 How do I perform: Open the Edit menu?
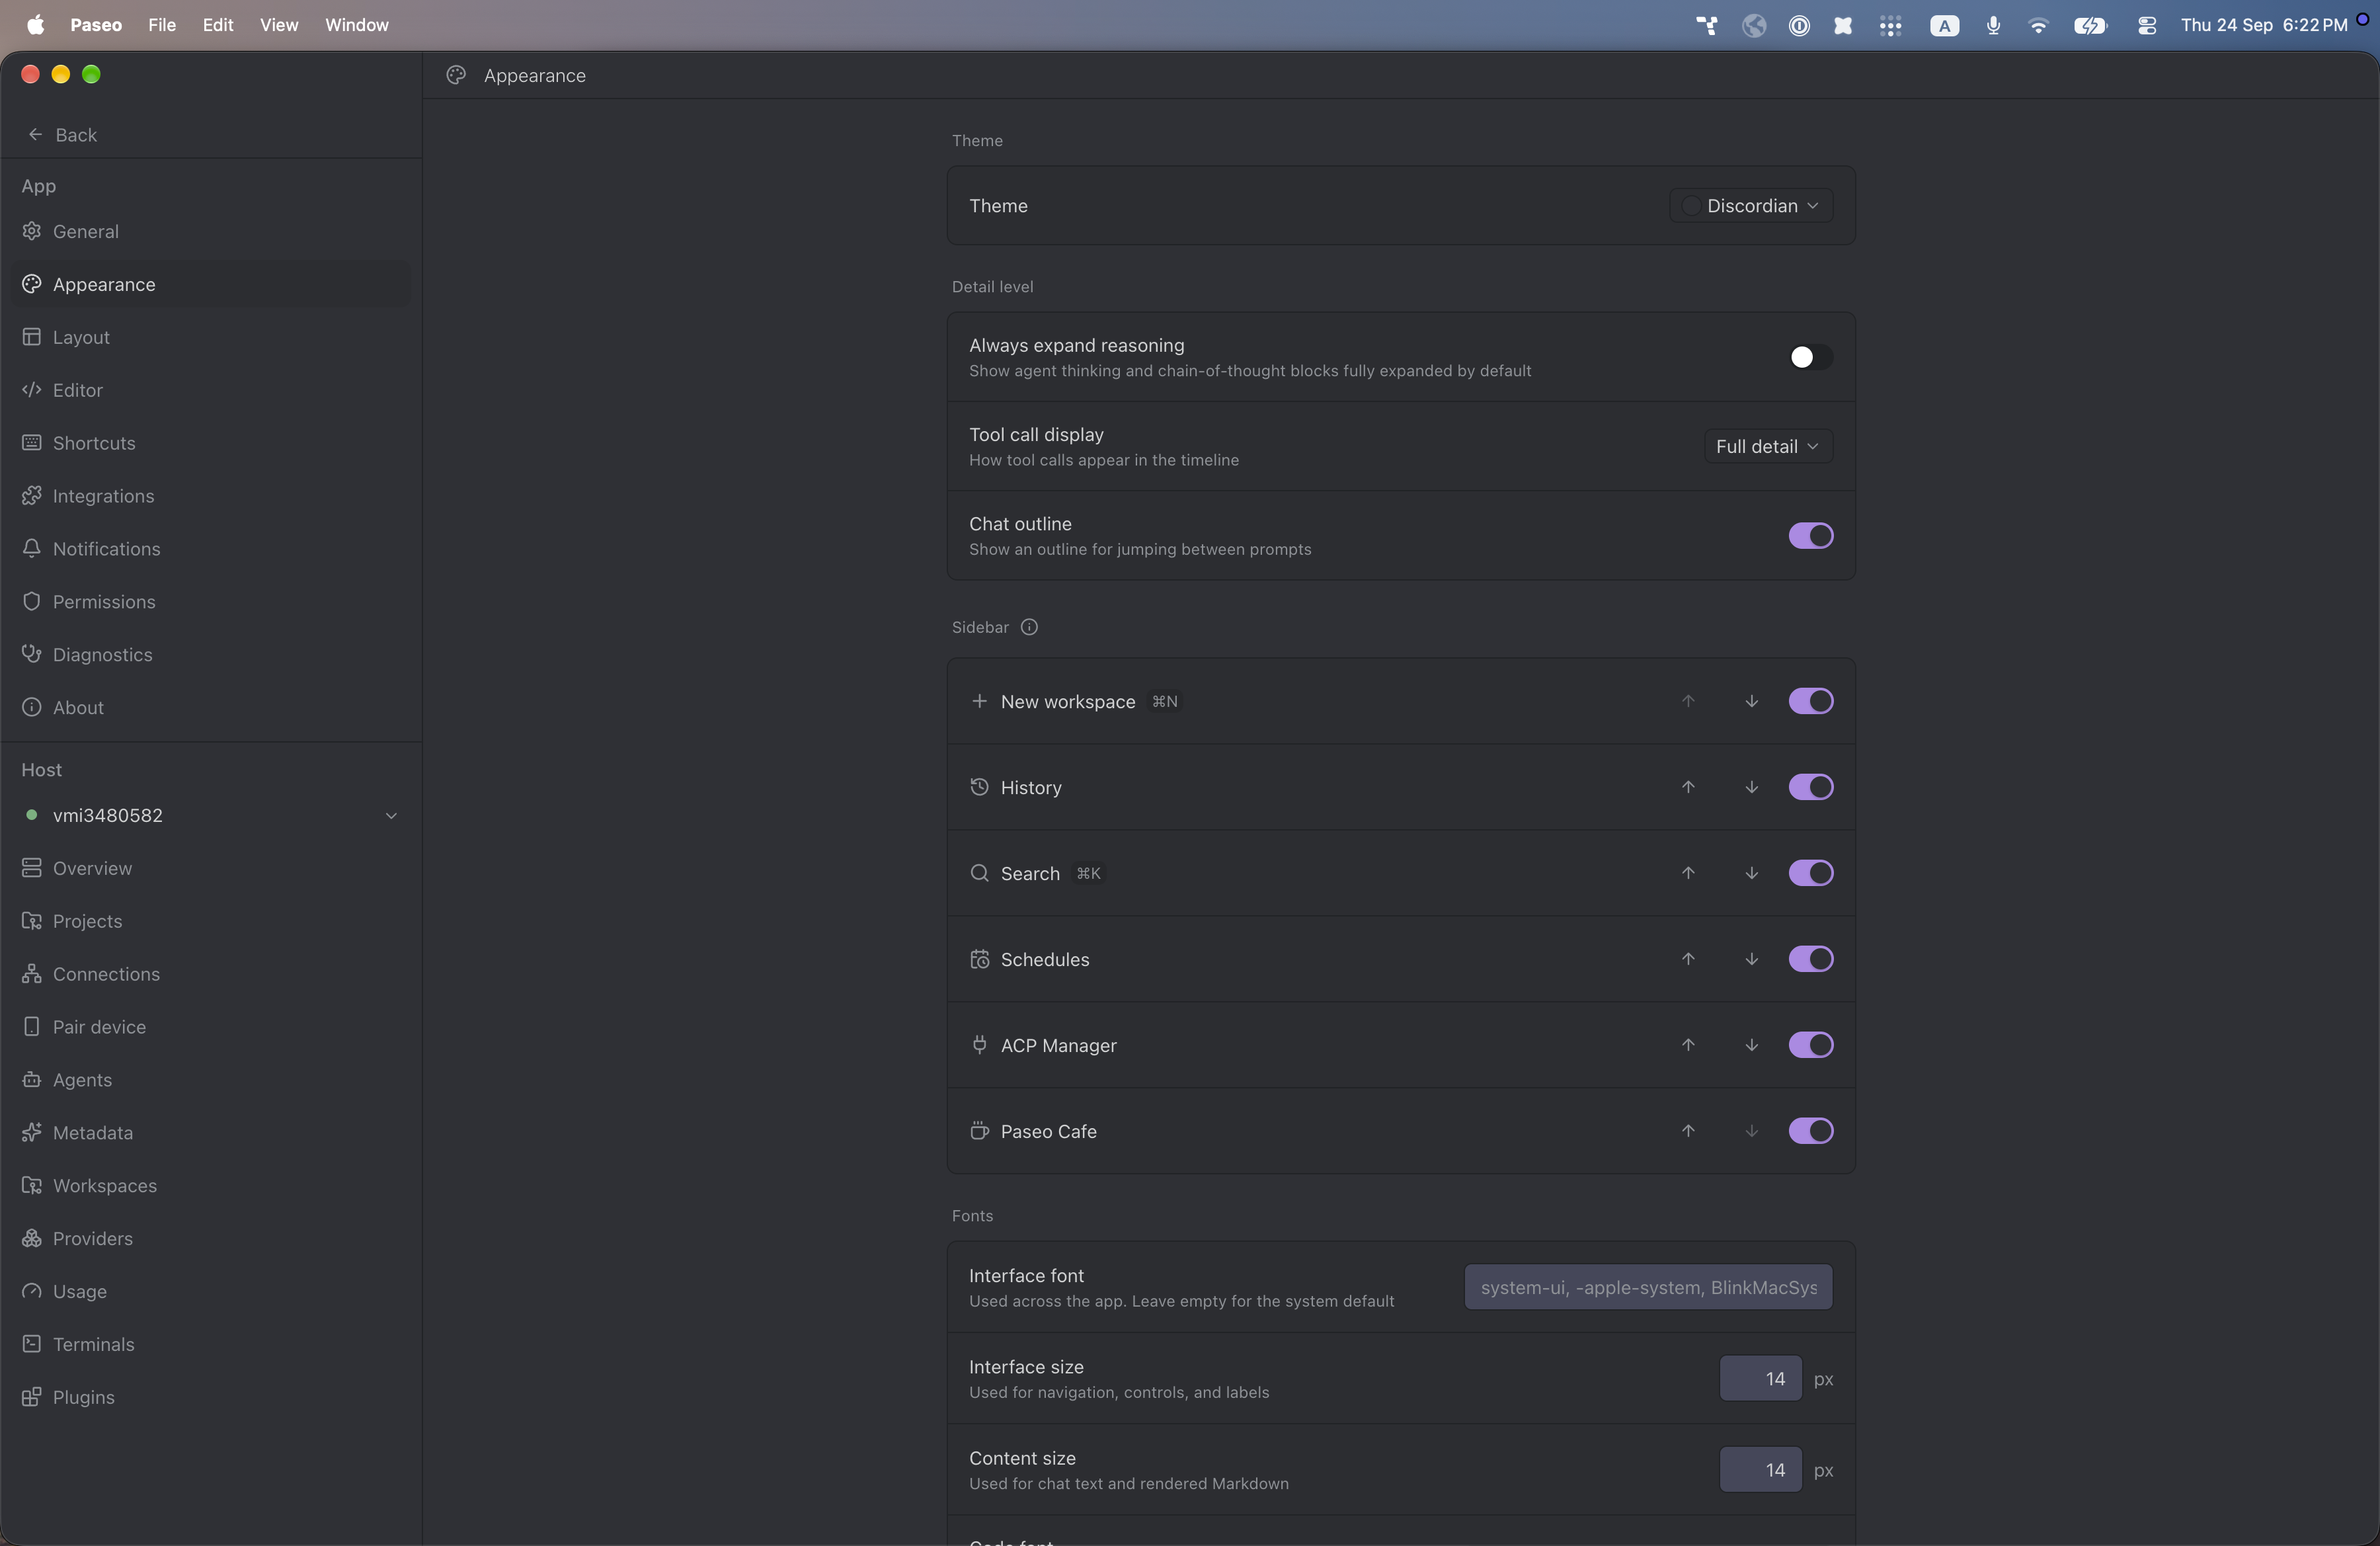tap(218, 25)
